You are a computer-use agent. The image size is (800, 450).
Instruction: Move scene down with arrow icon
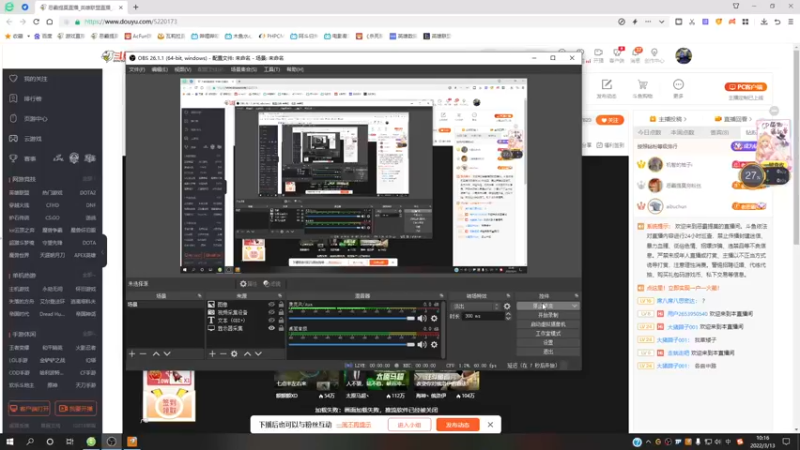click(x=167, y=354)
